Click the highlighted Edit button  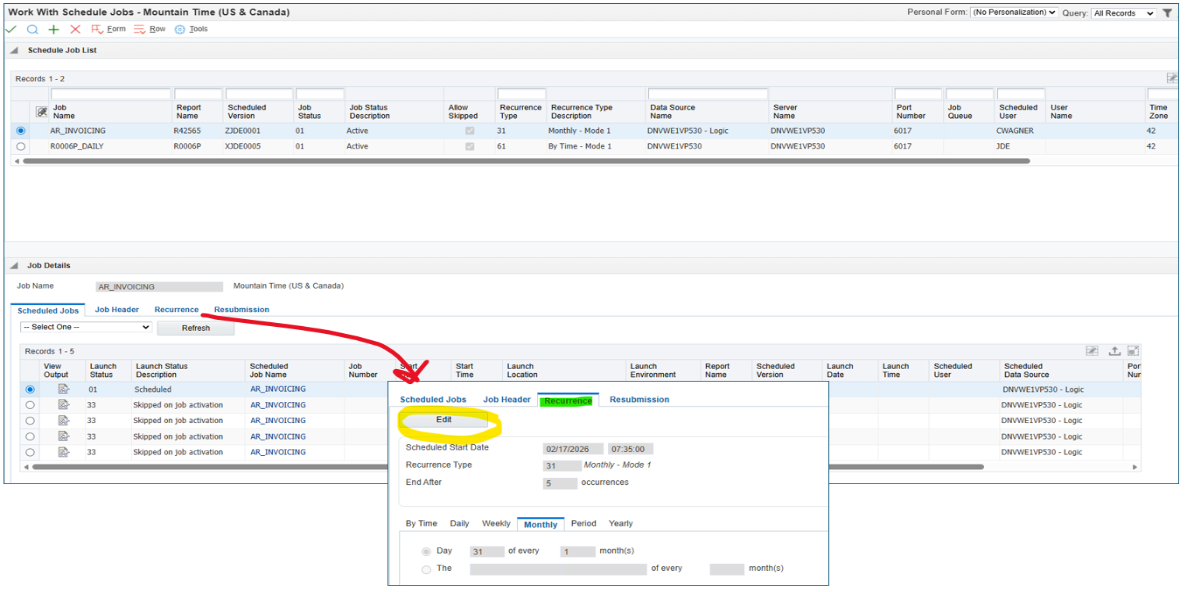[x=444, y=420]
